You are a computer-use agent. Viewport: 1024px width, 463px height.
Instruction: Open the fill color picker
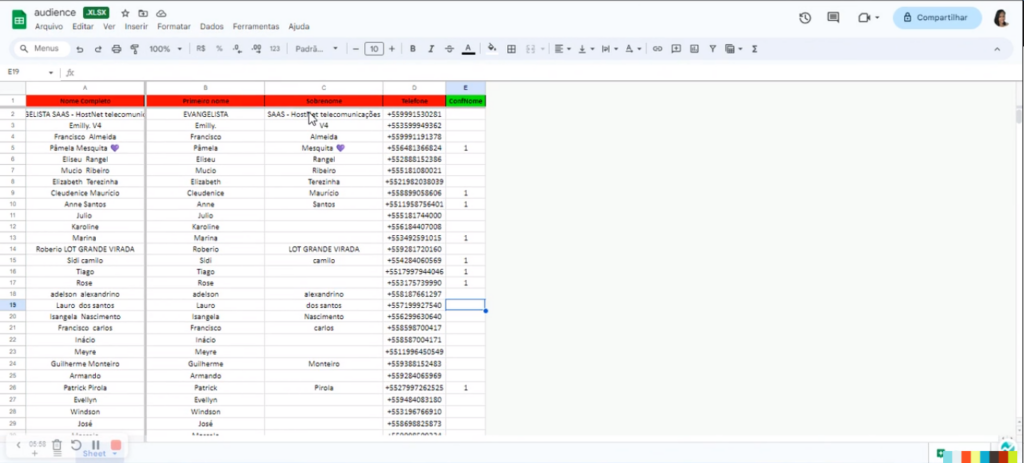coord(492,48)
